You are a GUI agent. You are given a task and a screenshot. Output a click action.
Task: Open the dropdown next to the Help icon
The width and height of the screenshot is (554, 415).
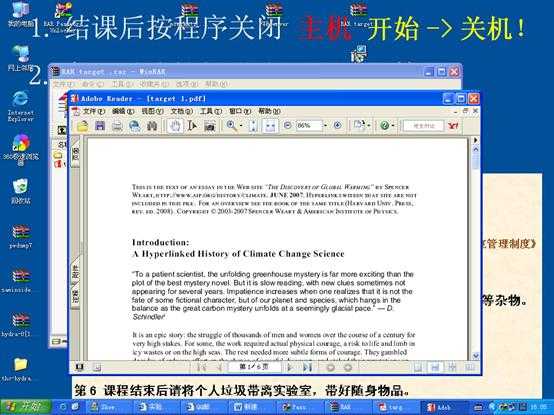tap(393, 126)
